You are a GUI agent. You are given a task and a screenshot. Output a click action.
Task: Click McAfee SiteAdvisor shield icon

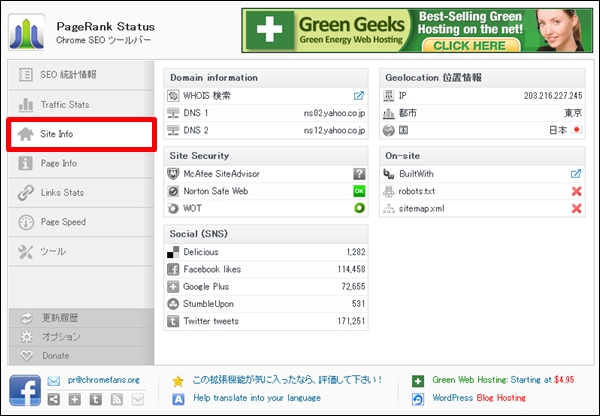(x=173, y=174)
